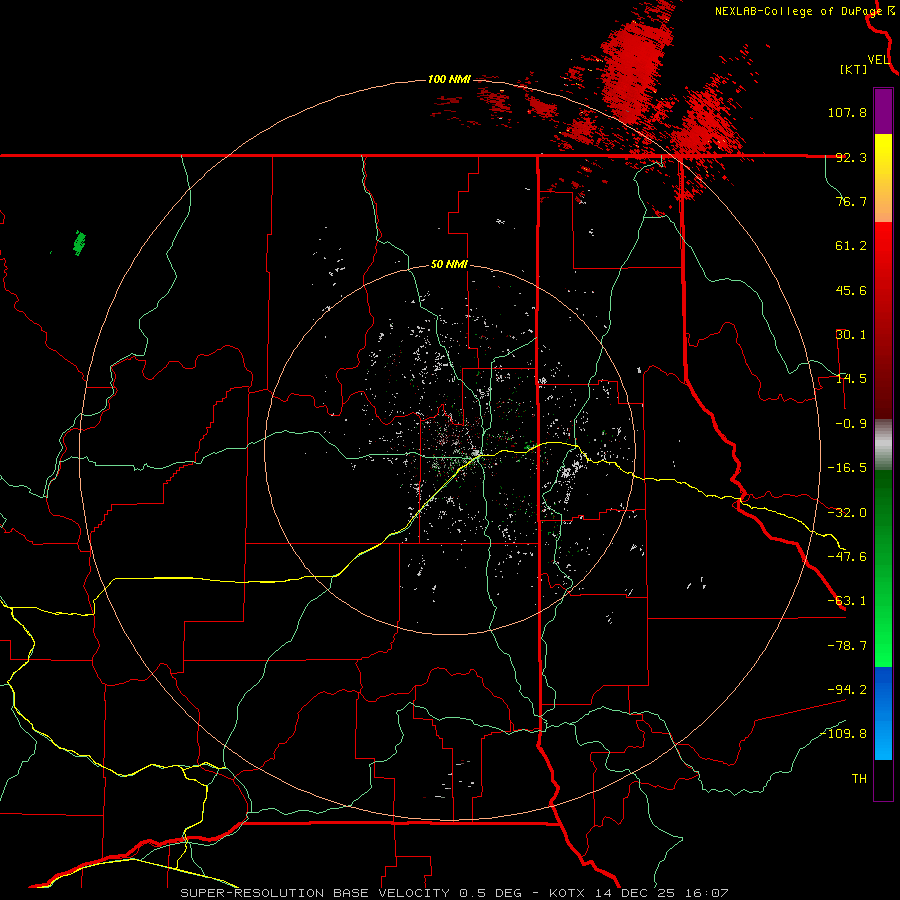This screenshot has width=900, height=900.
Task: Click the TH legend label
Action: [859, 778]
